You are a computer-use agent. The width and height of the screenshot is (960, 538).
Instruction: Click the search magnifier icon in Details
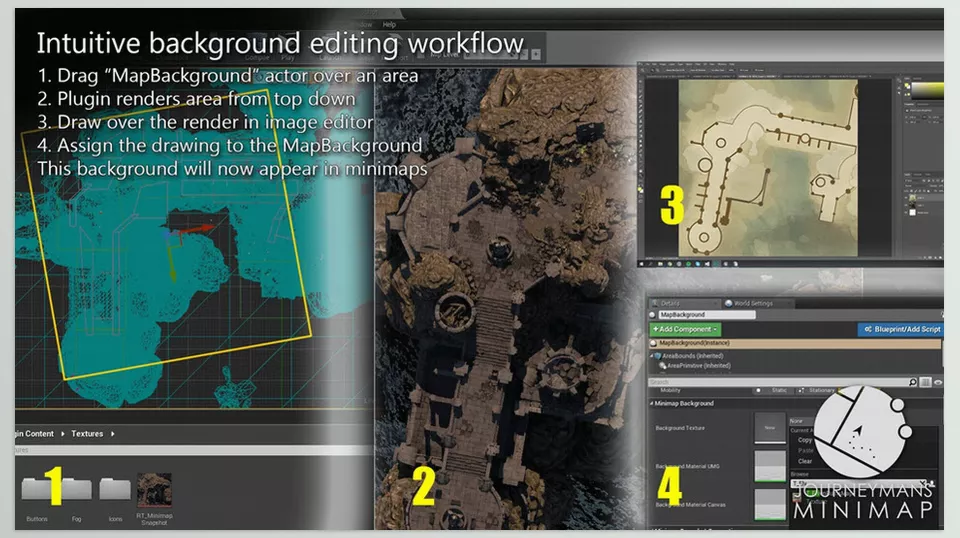(911, 382)
